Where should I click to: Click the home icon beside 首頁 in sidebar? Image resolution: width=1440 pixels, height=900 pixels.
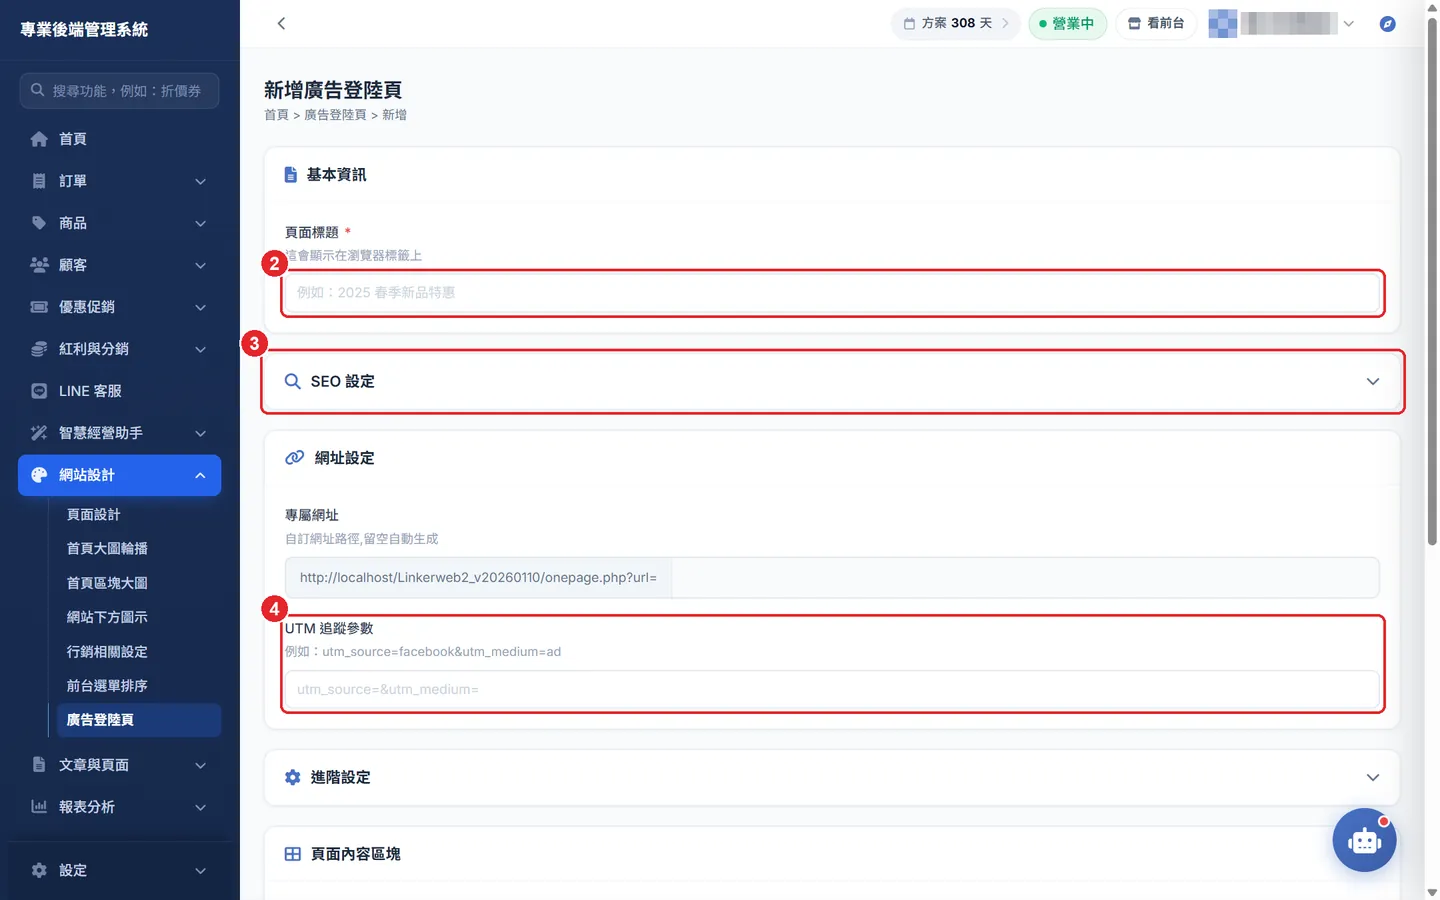[39, 139]
